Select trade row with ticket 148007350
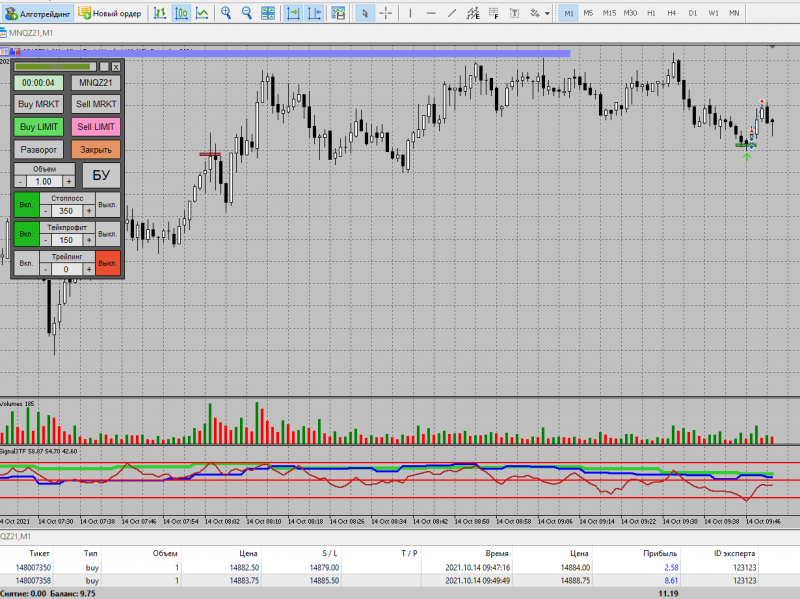 pyautogui.click(x=400, y=567)
